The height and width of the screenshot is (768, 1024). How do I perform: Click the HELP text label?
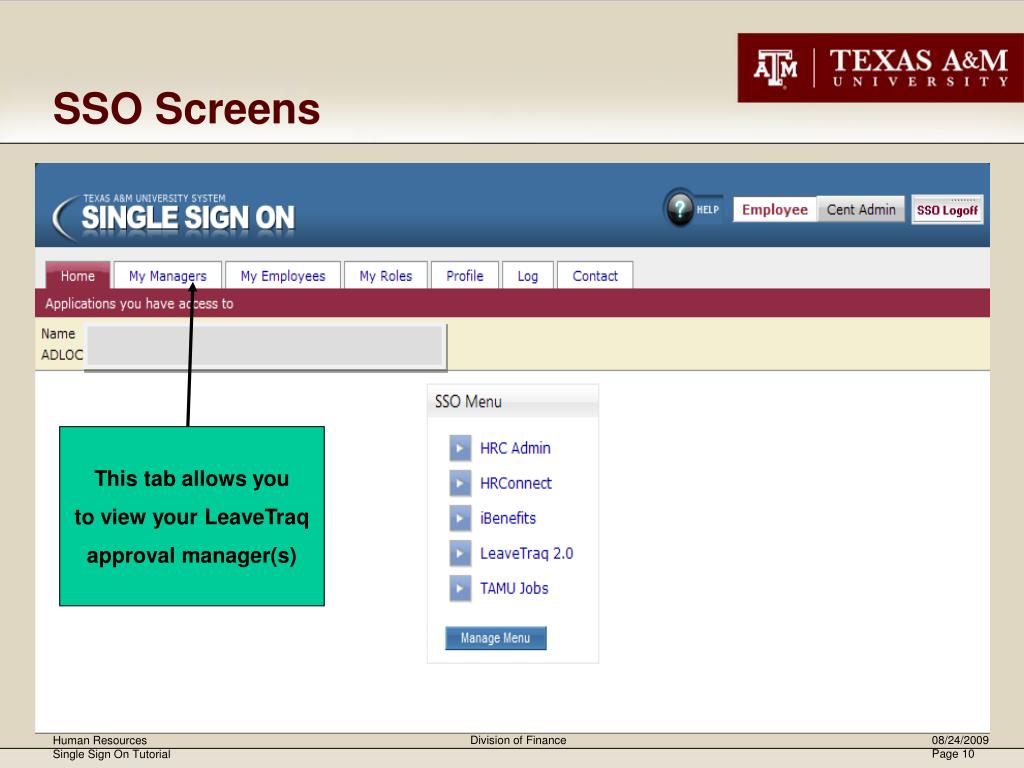tap(707, 210)
